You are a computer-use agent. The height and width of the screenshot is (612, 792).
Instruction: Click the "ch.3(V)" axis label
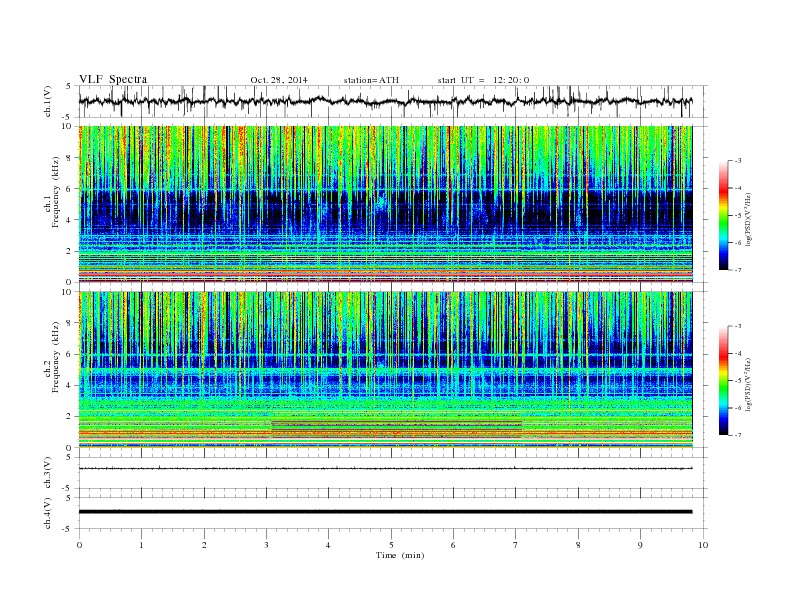[x=48, y=473]
